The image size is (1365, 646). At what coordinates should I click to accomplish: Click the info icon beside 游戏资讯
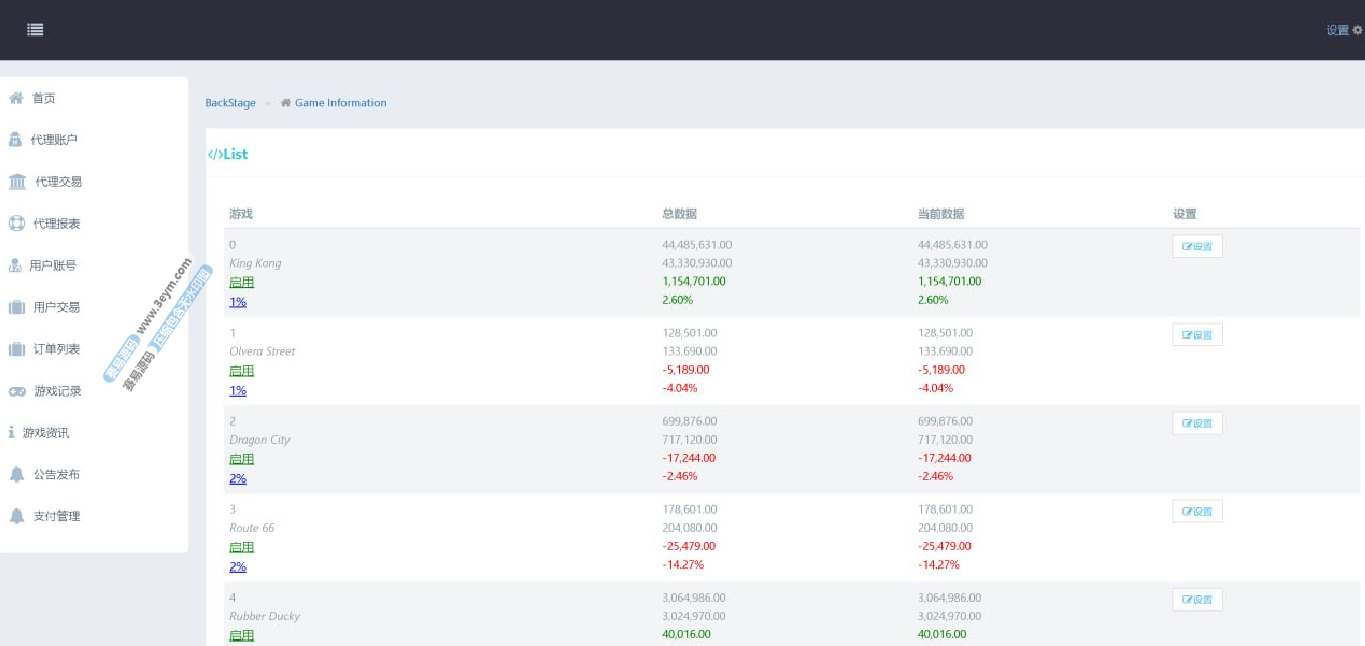(11, 433)
